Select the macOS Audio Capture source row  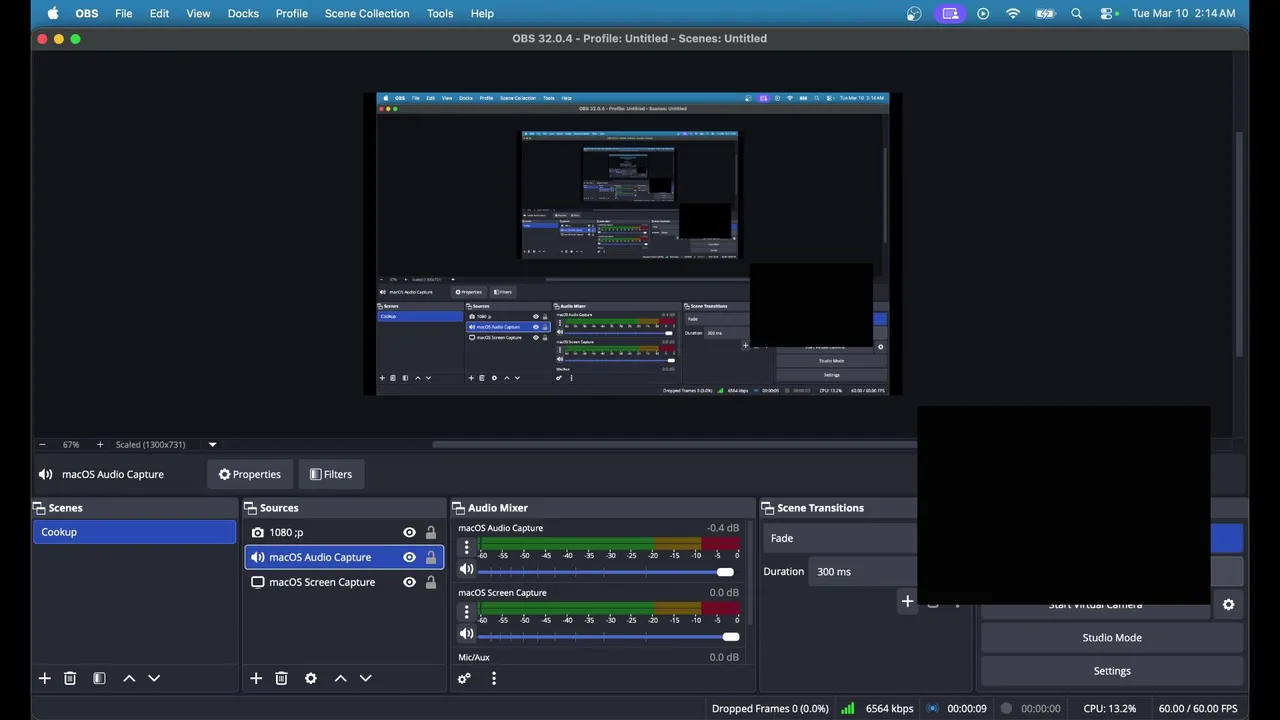point(344,557)
